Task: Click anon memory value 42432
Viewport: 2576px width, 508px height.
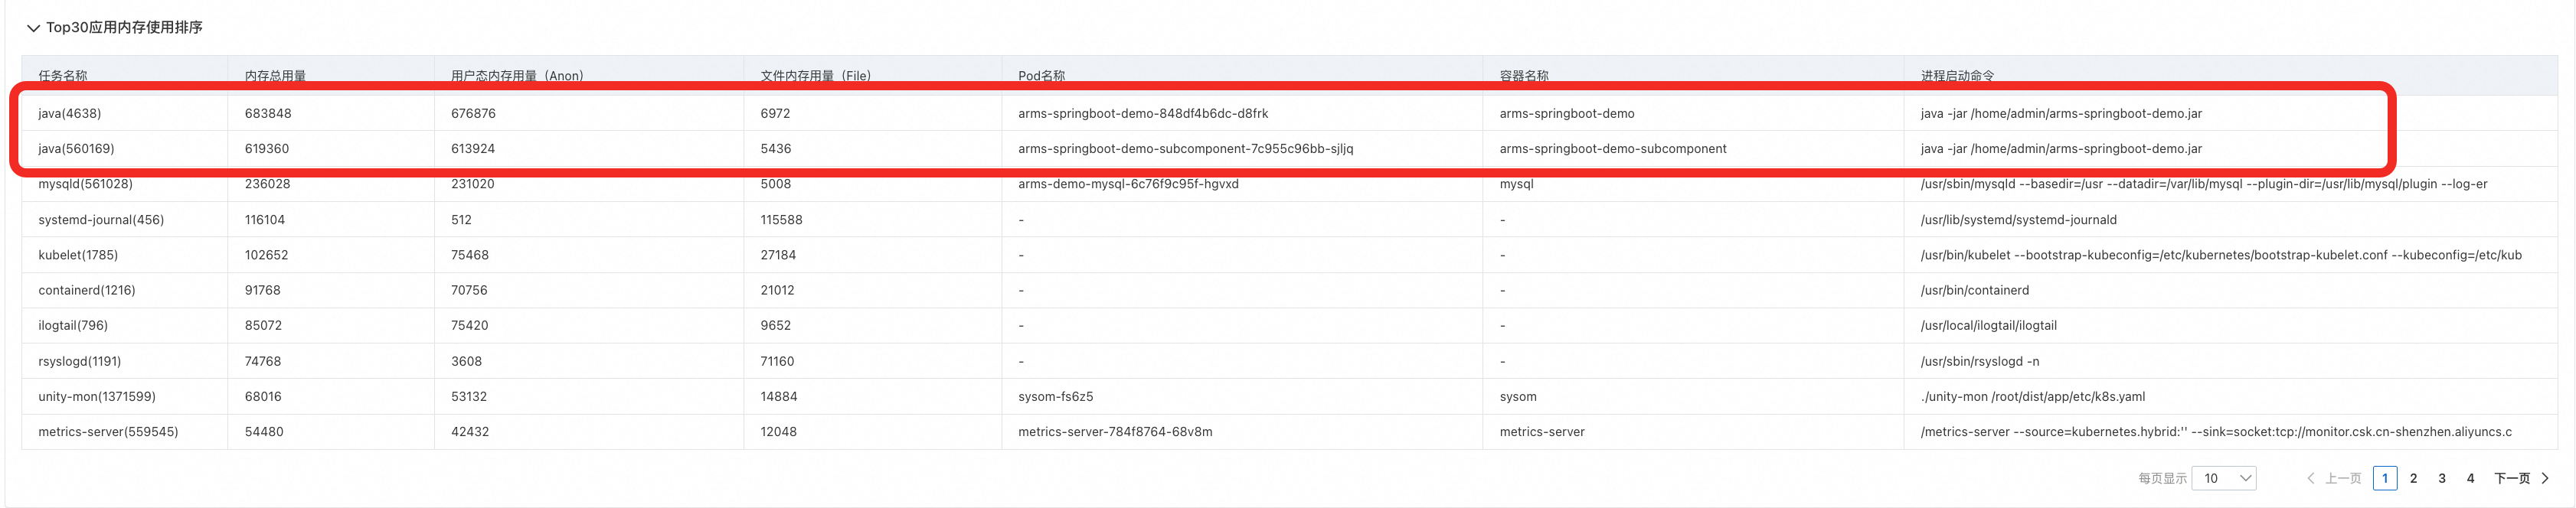Action: point(470,432)
